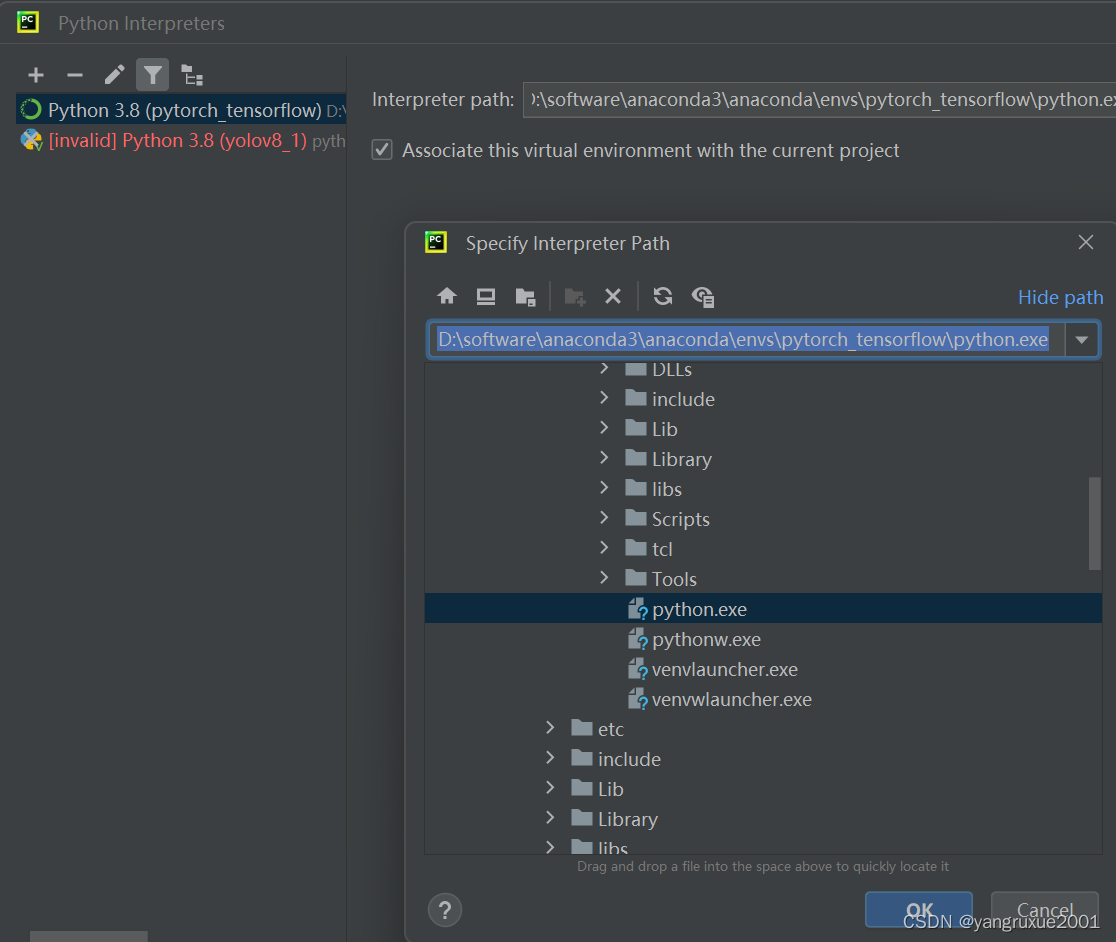
Task: Click the pythonw.exe file icon
Action: (x=638, y=639)
